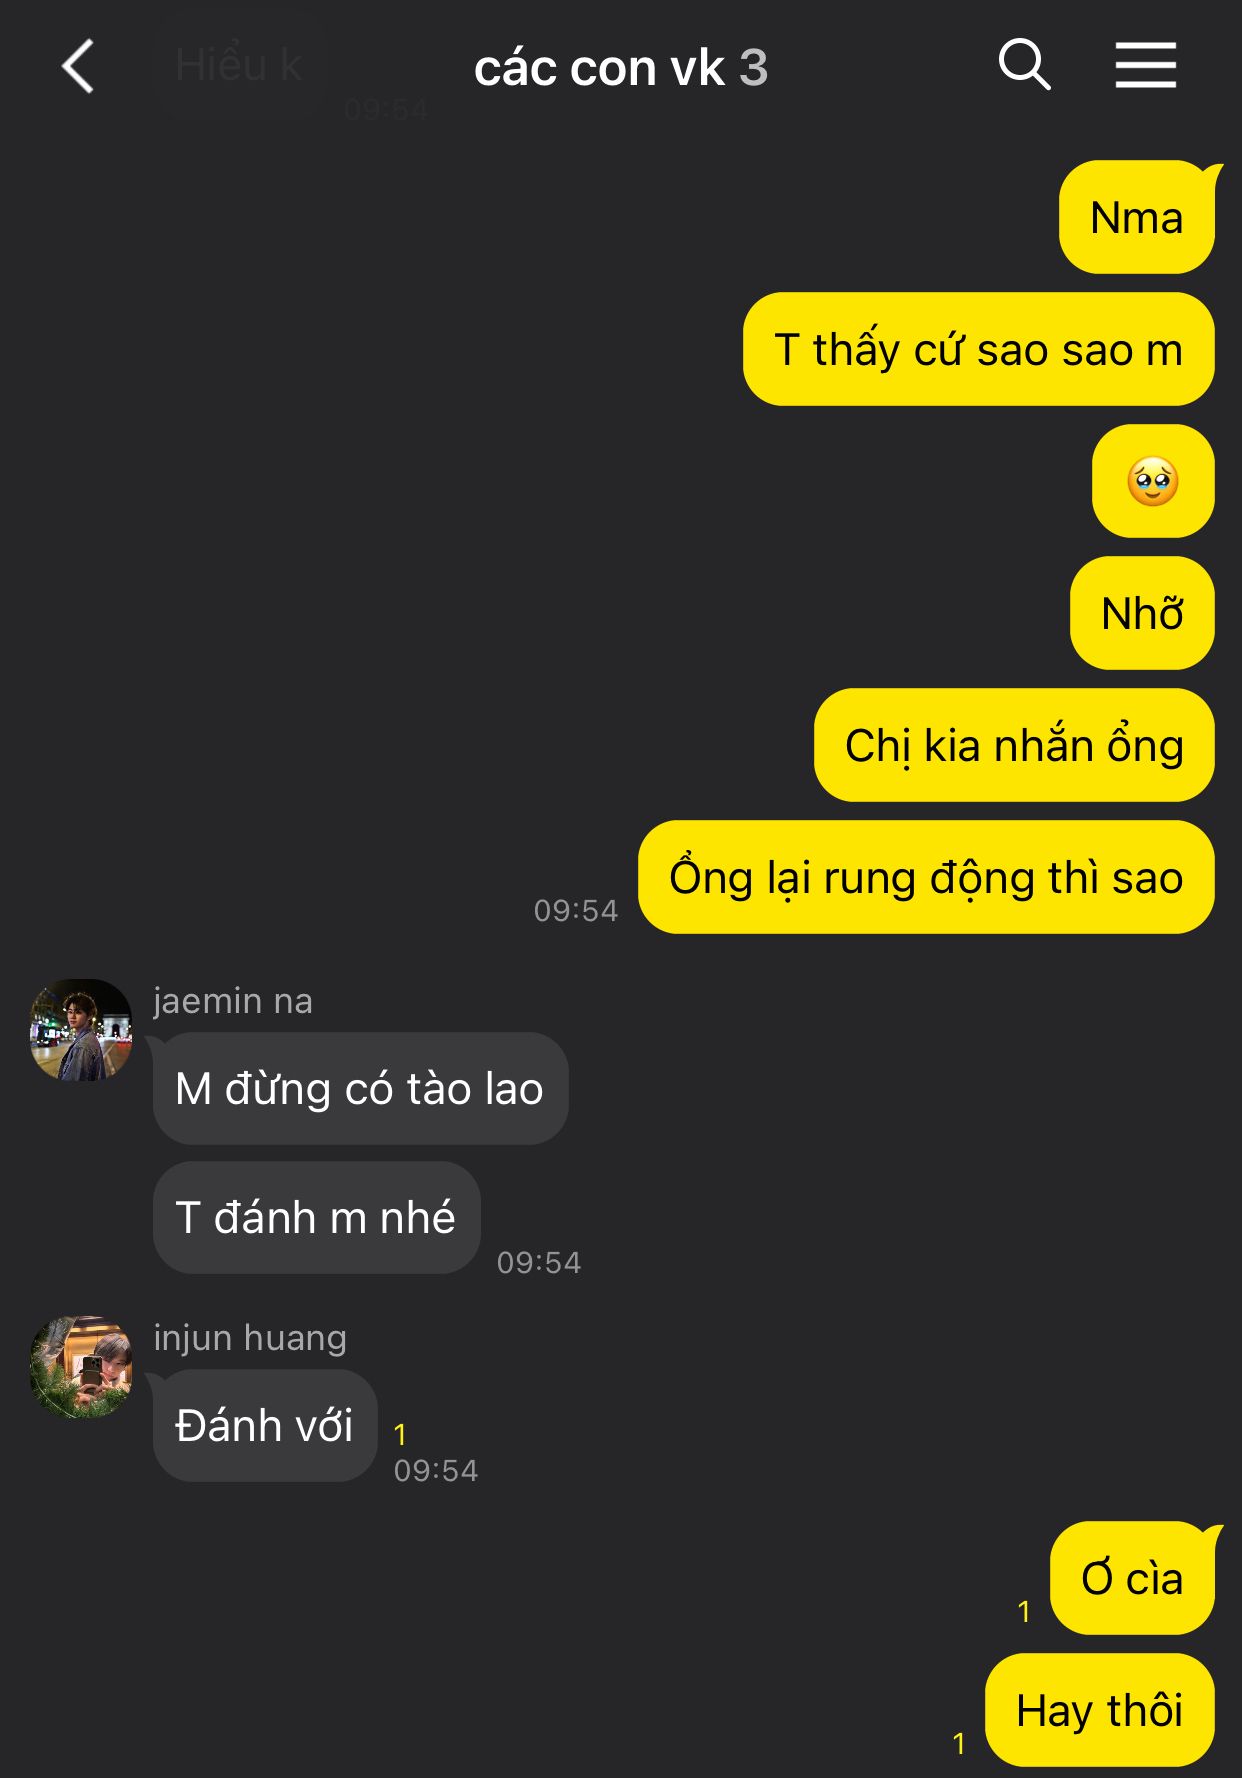This screenshot has width=1242, height=1778.
Task: Select the "Hay thôi" message bubble
Action: pos(1100,1710)
